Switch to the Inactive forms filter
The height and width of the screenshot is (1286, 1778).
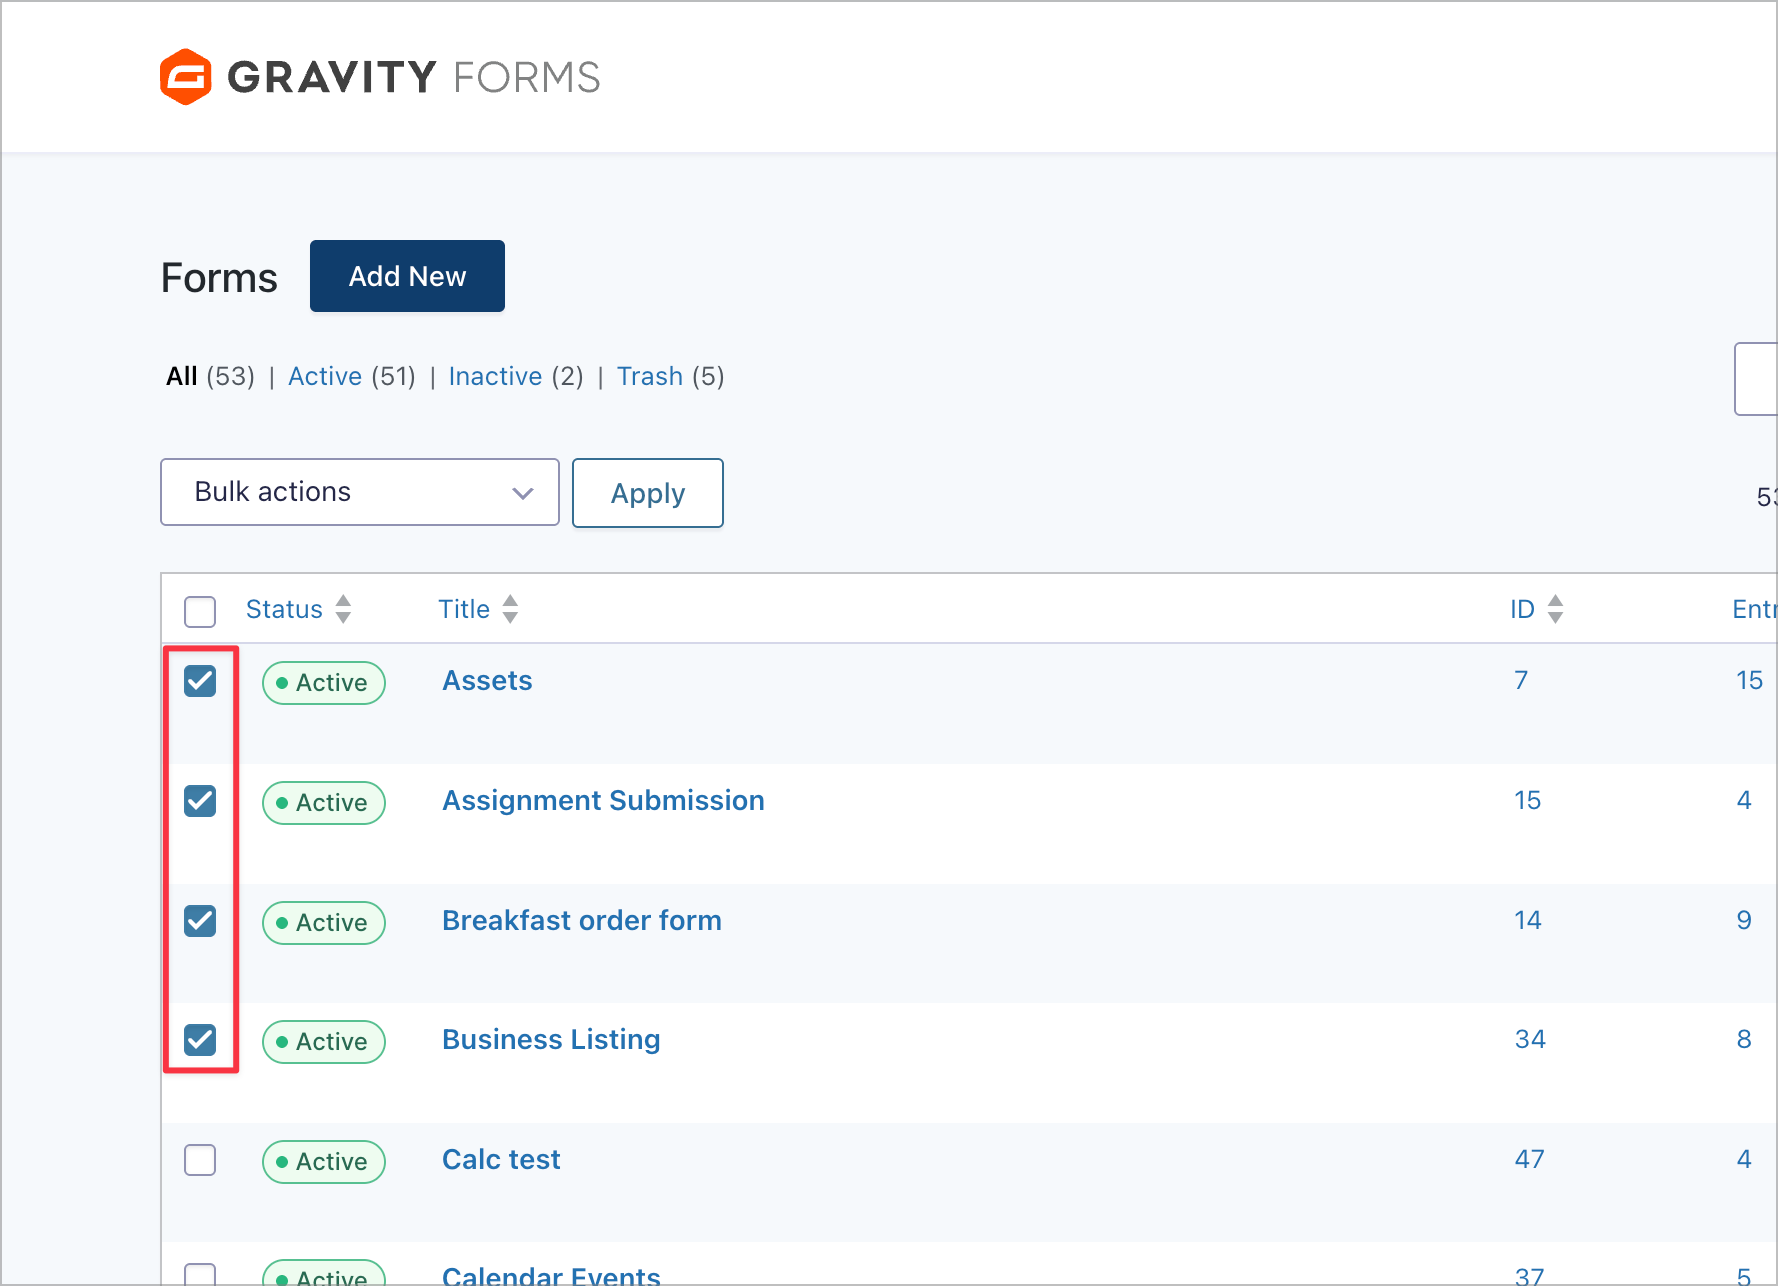[496, 376]
